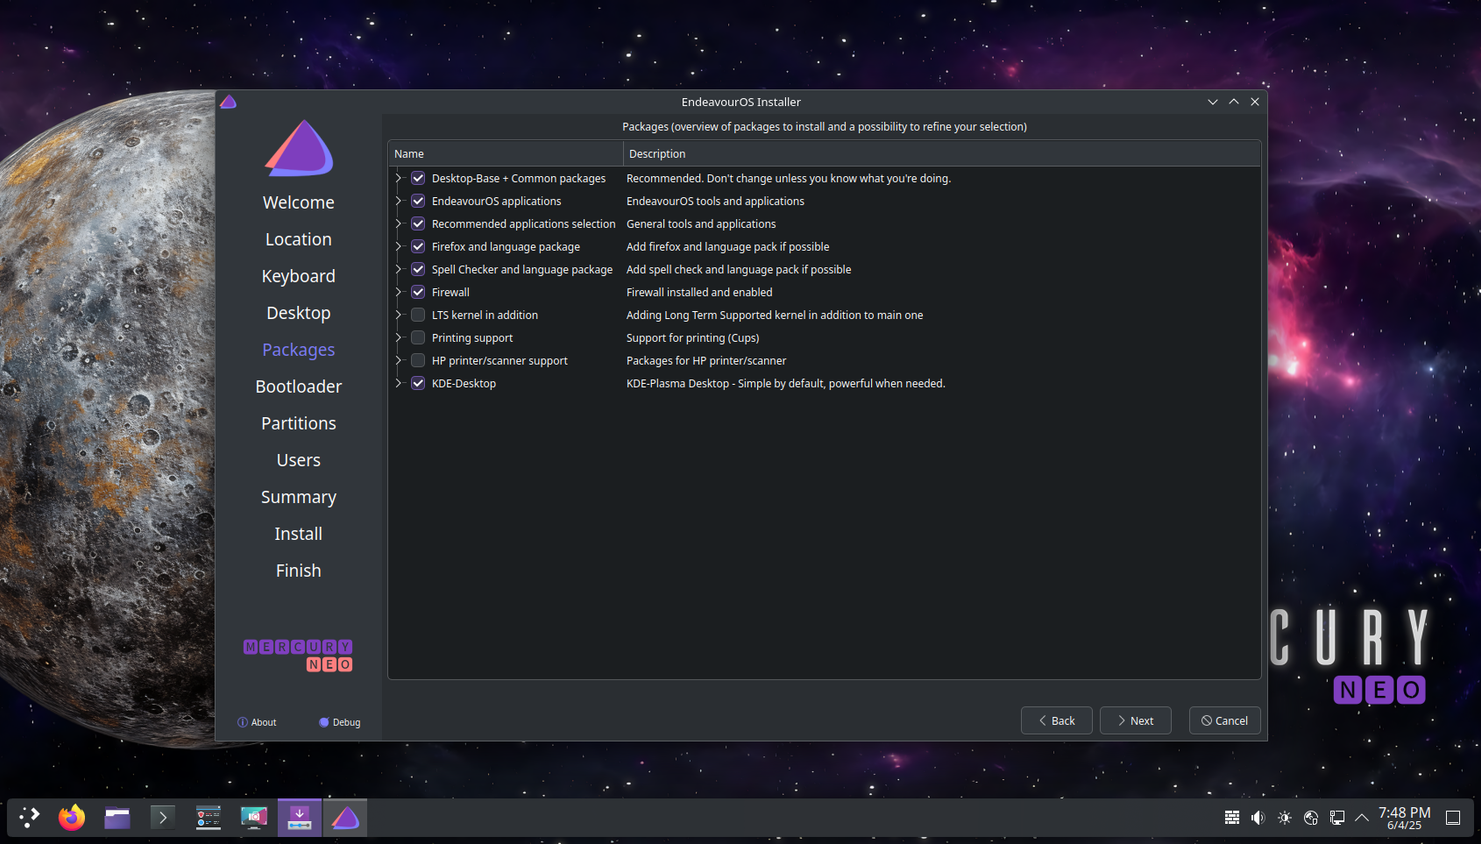Go back with the Back button
The width and height of the screenshot is (1481, 844).
click(1057, 720)
